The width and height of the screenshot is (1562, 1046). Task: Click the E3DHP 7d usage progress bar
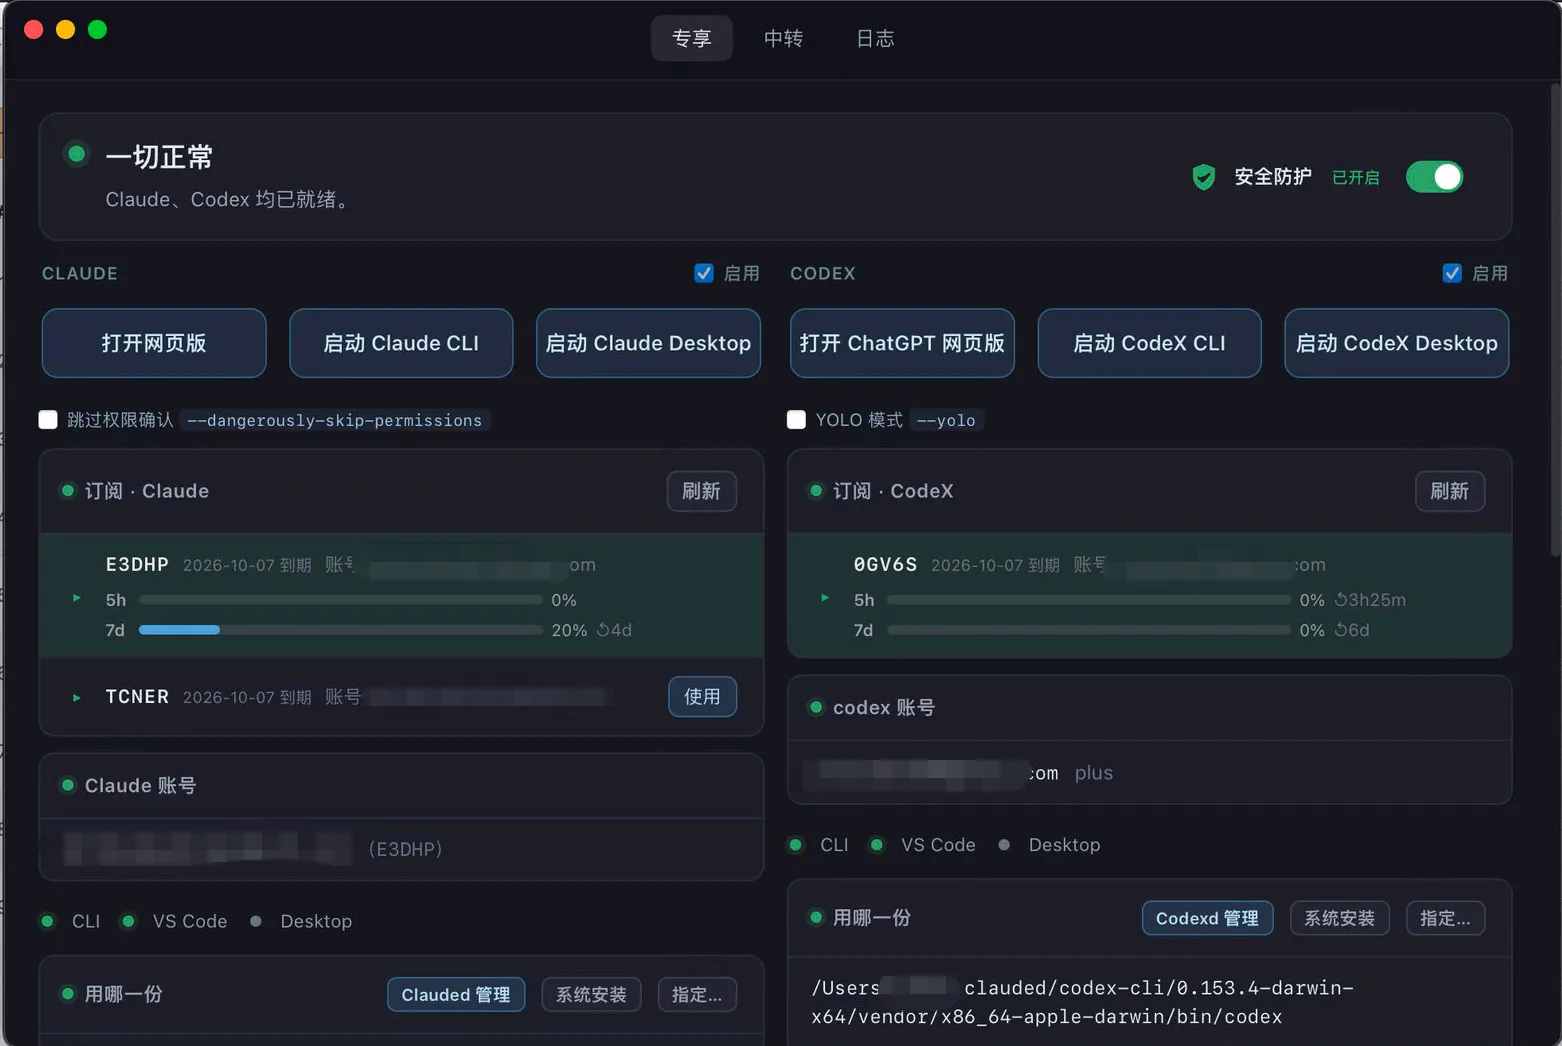(340, 630)
